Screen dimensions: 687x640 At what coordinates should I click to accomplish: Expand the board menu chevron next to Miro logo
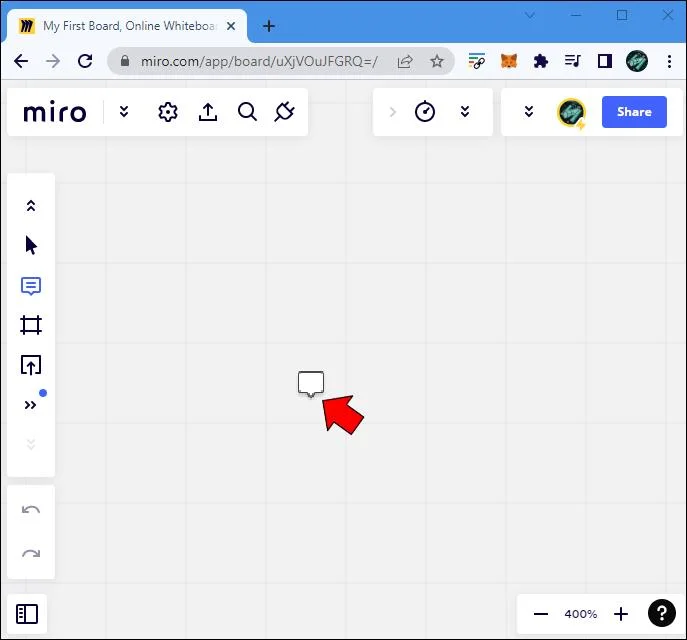pyautogui.click(x=124, y=112)
